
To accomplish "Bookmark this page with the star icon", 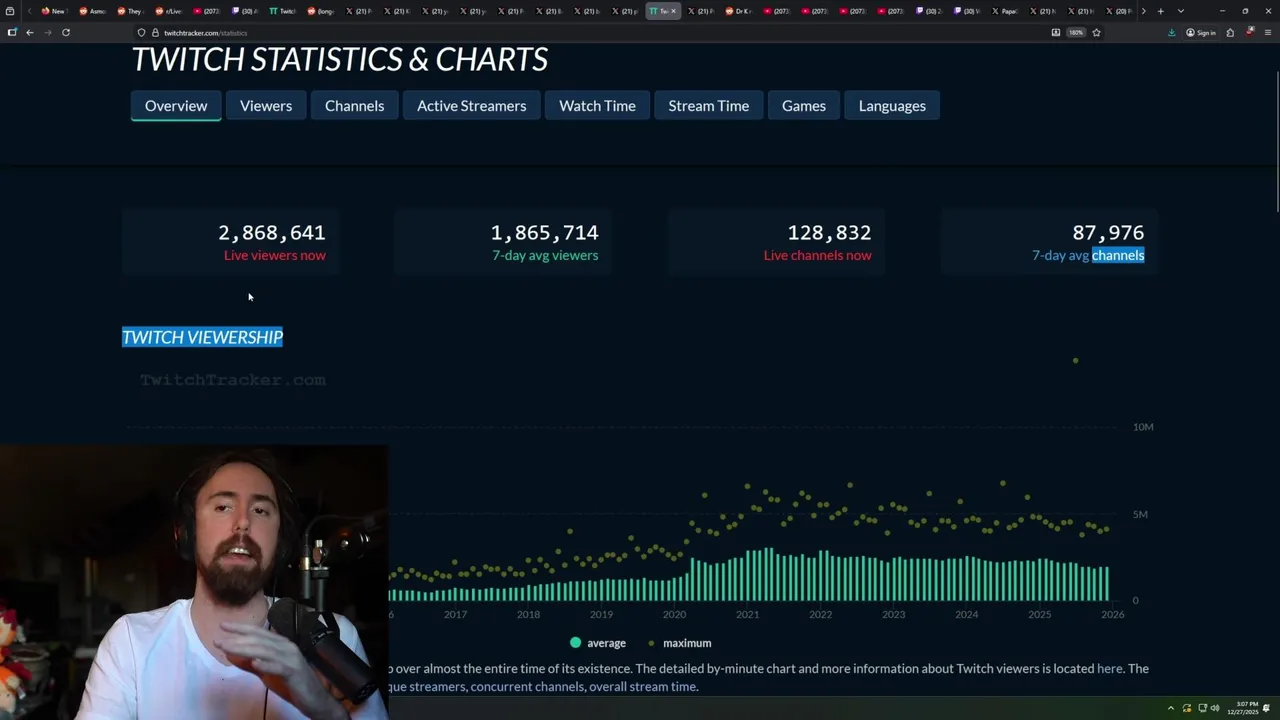I will click(1096, 32).
